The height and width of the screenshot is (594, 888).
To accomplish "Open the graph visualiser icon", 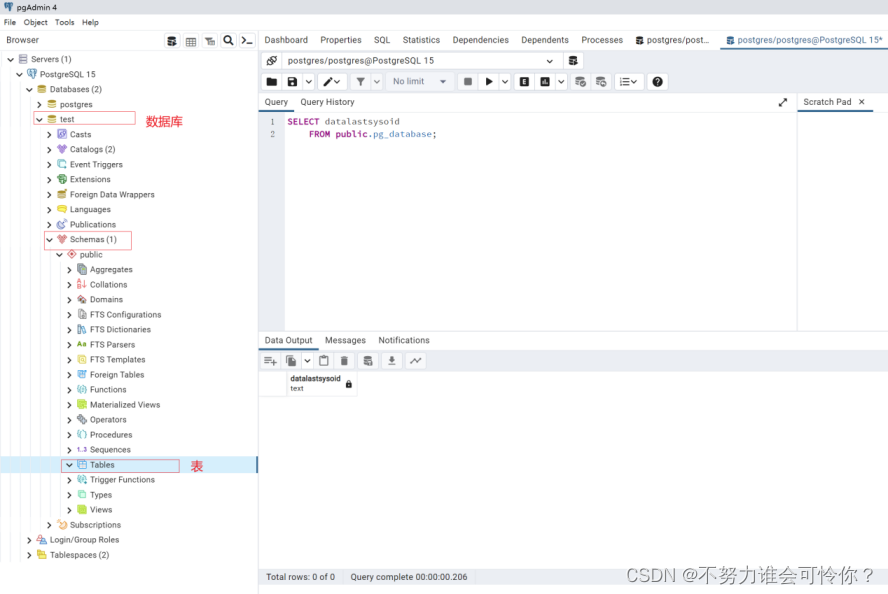I will tap(416, 360).
